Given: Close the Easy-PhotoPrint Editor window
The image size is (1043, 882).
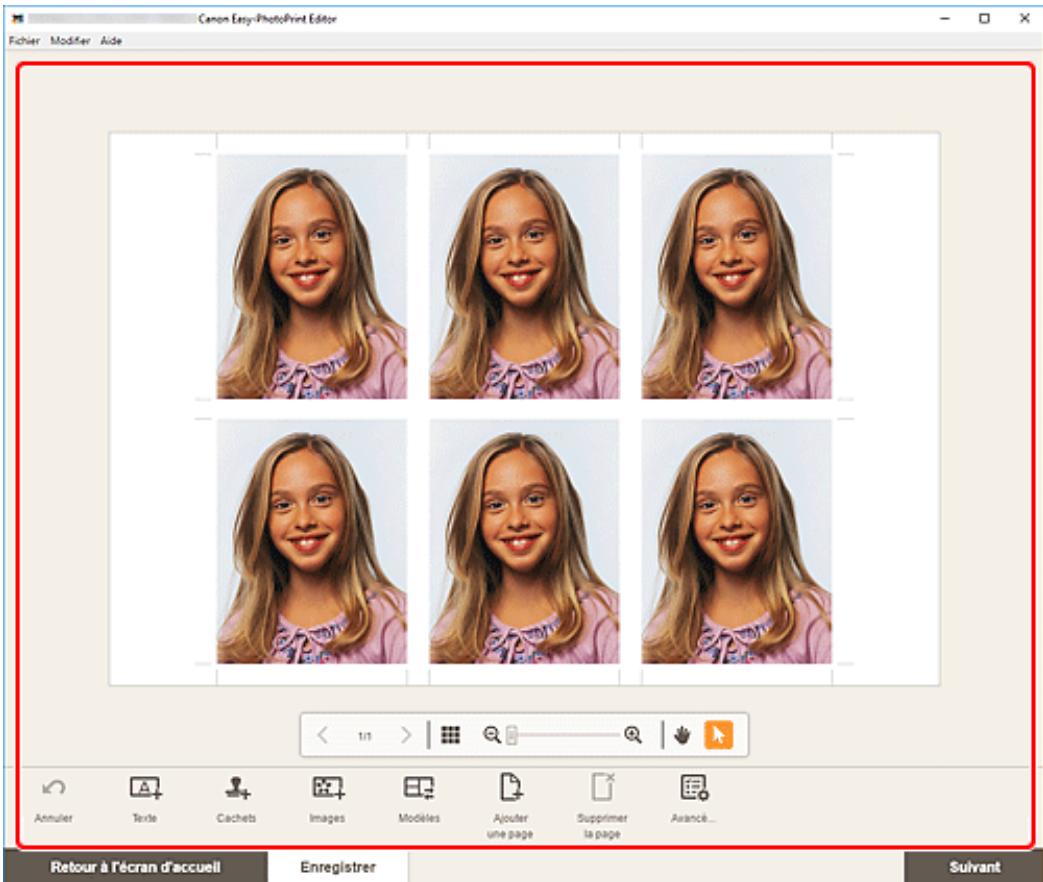Looking at the screenshot, I should (x=1025, y=19).
